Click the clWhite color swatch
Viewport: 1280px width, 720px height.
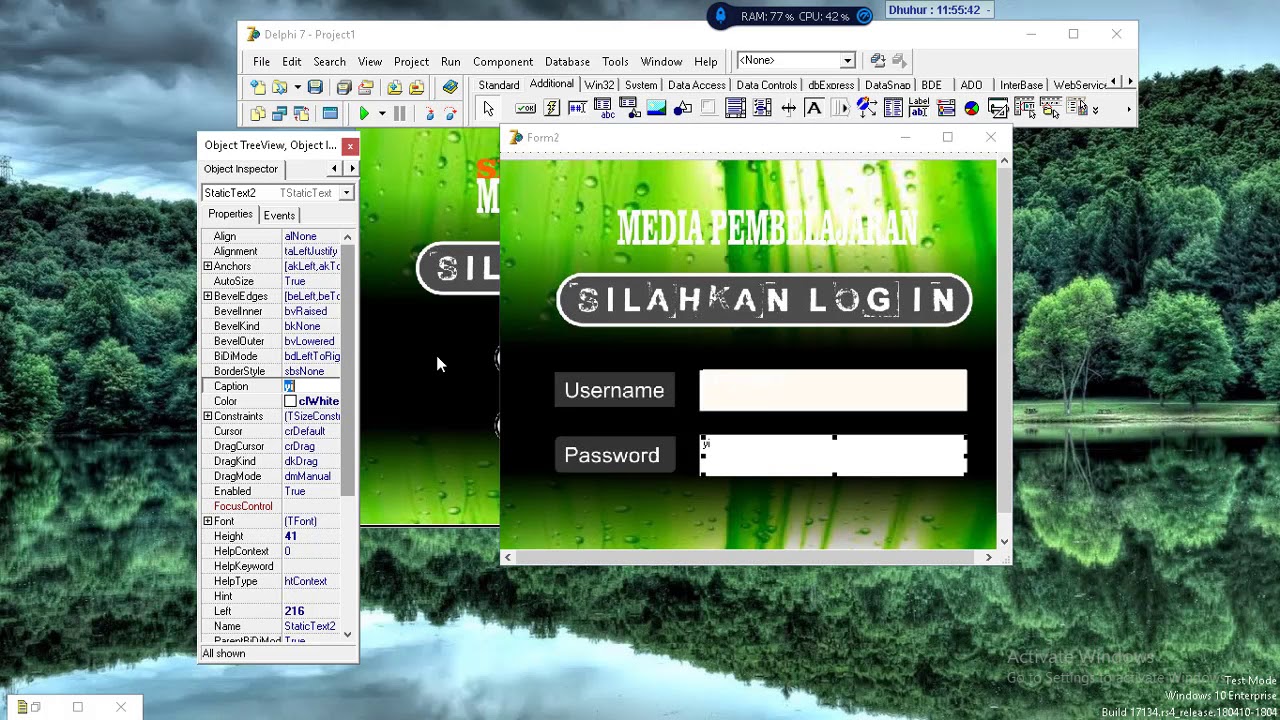click(x=290, y=401)
